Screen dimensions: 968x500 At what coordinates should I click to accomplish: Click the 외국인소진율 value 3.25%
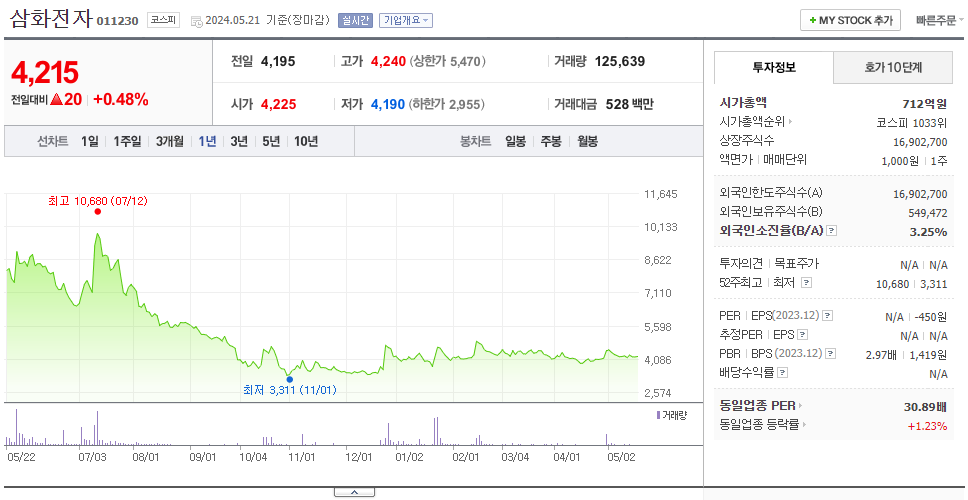tap(928, 232)
